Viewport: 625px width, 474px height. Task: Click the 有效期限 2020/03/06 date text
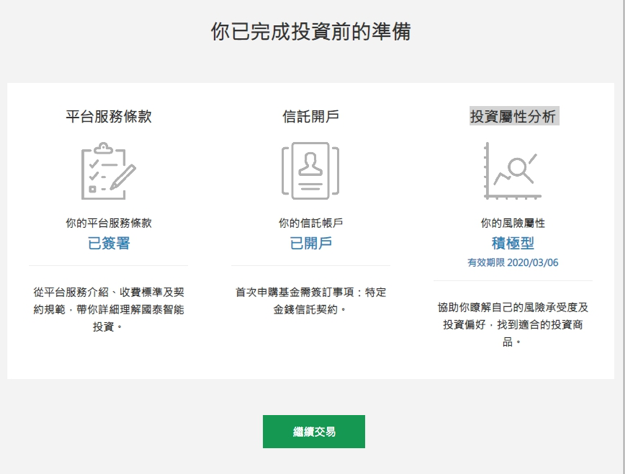click(x=512, y=263)
